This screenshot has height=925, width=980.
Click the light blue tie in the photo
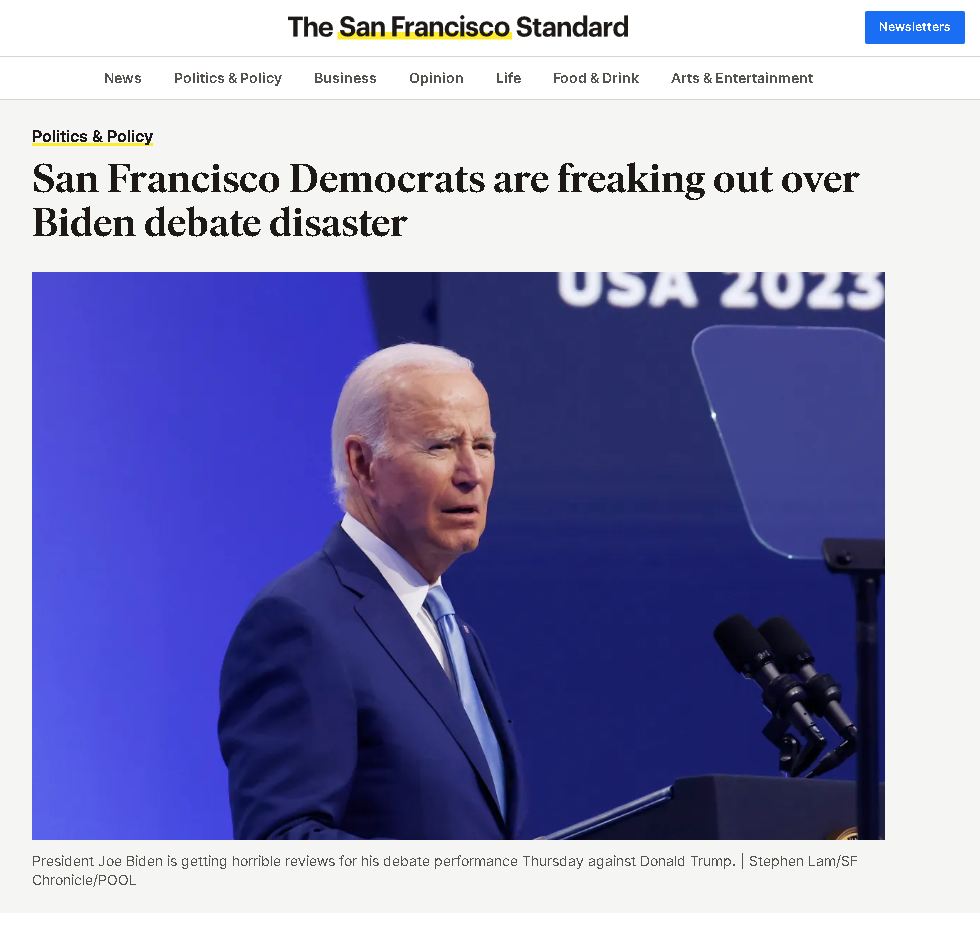(466, 694)
